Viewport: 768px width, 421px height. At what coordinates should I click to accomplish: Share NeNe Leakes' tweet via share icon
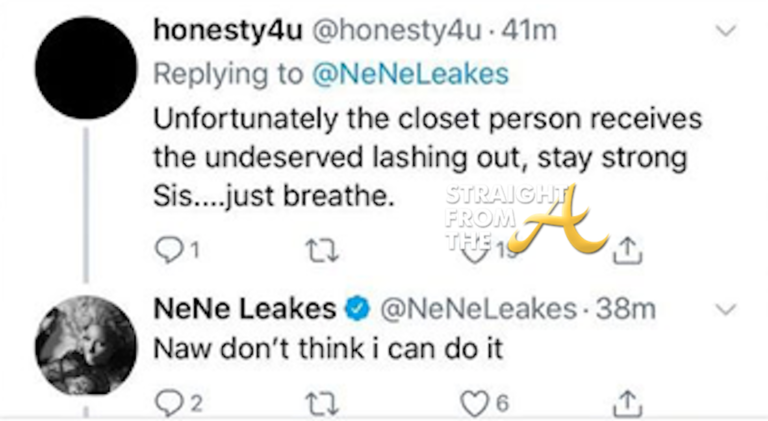pos(627,402)
